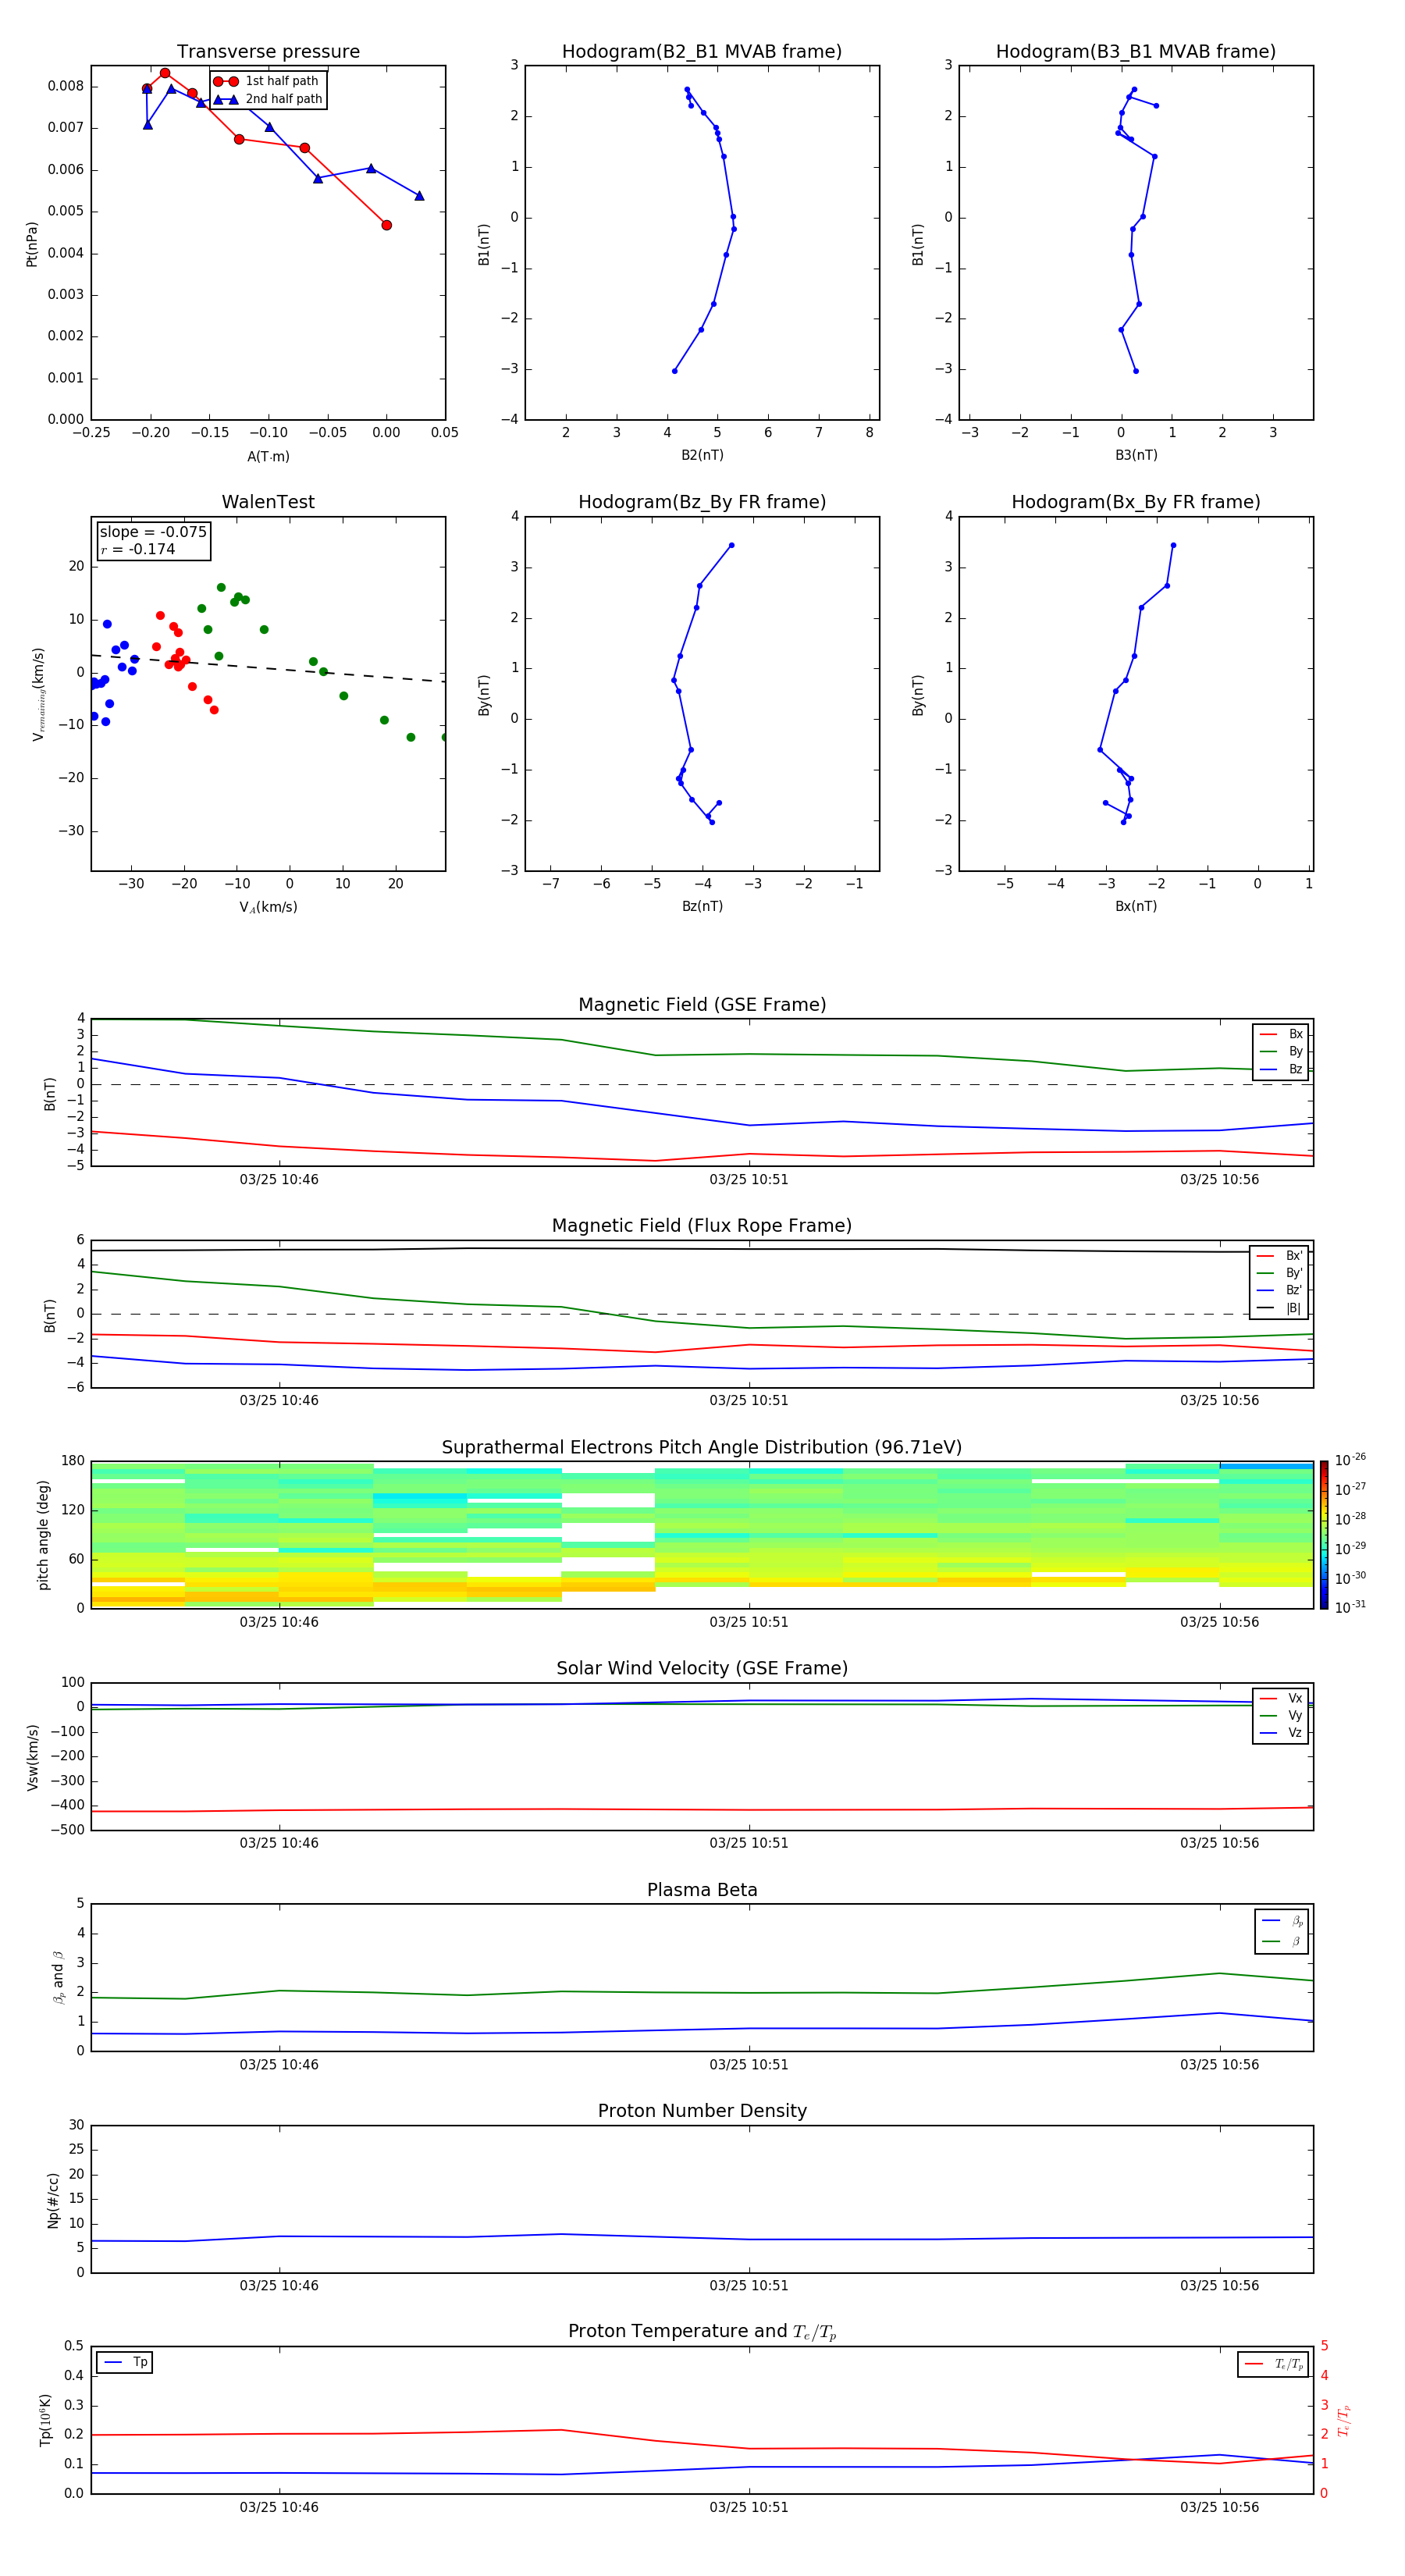This screenshot has height=2576, width=1405.
Task: Click Bx' entry in flux rope legend
Action: click(x=1280, y=1256)
